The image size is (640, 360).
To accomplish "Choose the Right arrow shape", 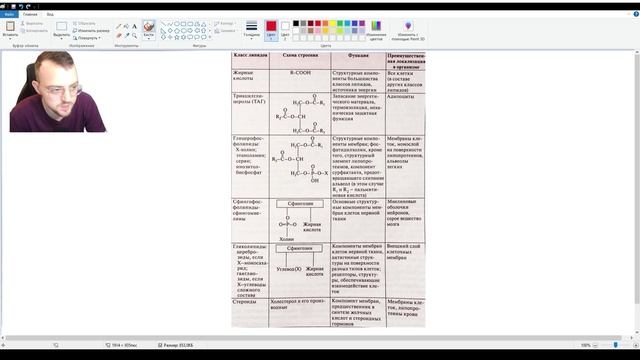I will pyautogui.click(x=190, y=31).
